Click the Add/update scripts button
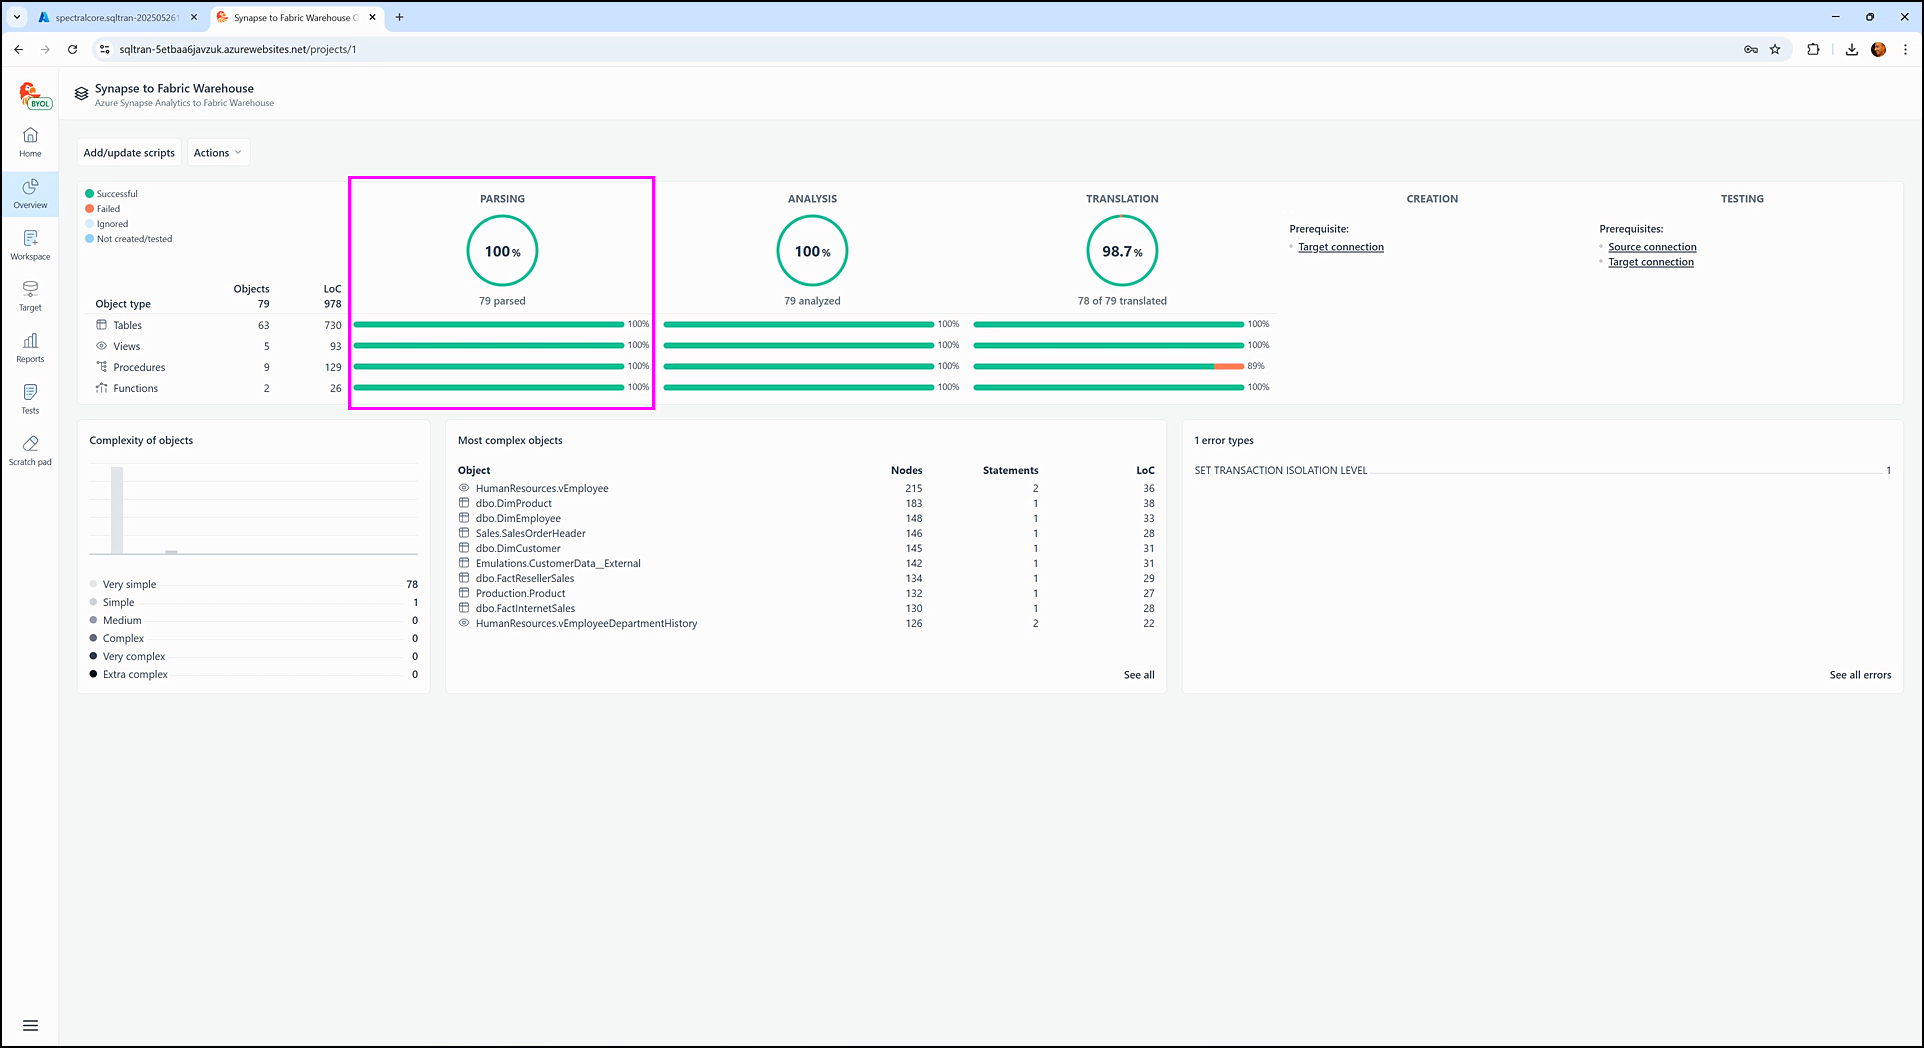1924x1048 pixels. coord(129,153)
